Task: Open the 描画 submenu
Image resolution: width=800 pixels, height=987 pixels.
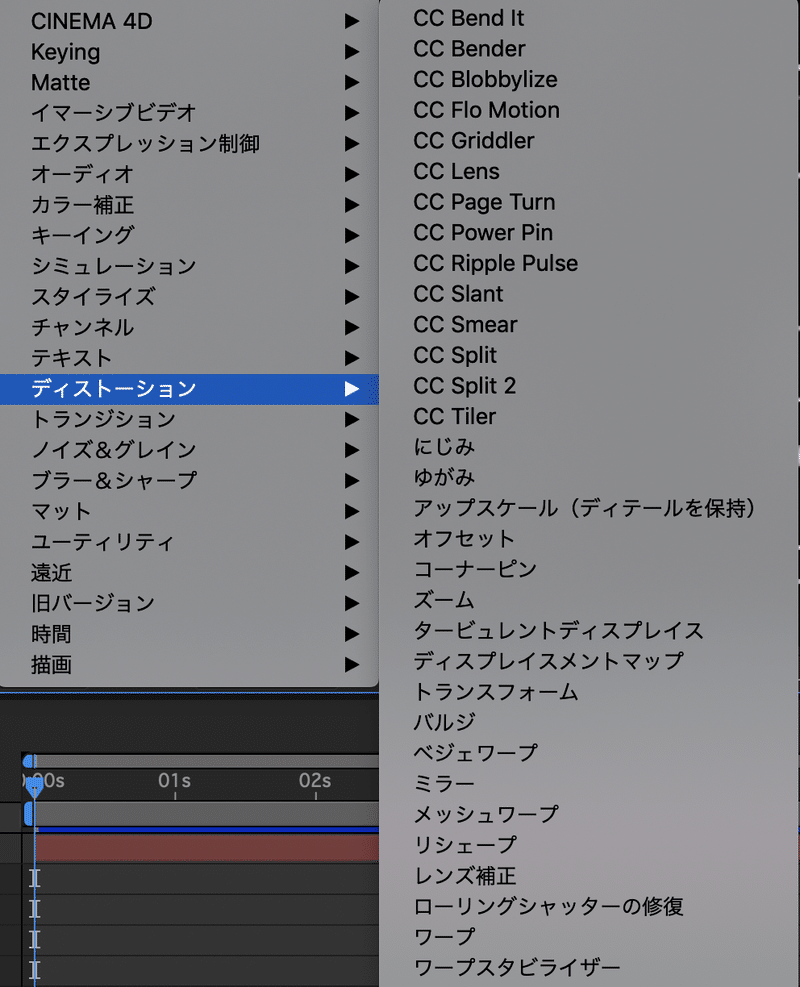Action: [x=189, y=665]
